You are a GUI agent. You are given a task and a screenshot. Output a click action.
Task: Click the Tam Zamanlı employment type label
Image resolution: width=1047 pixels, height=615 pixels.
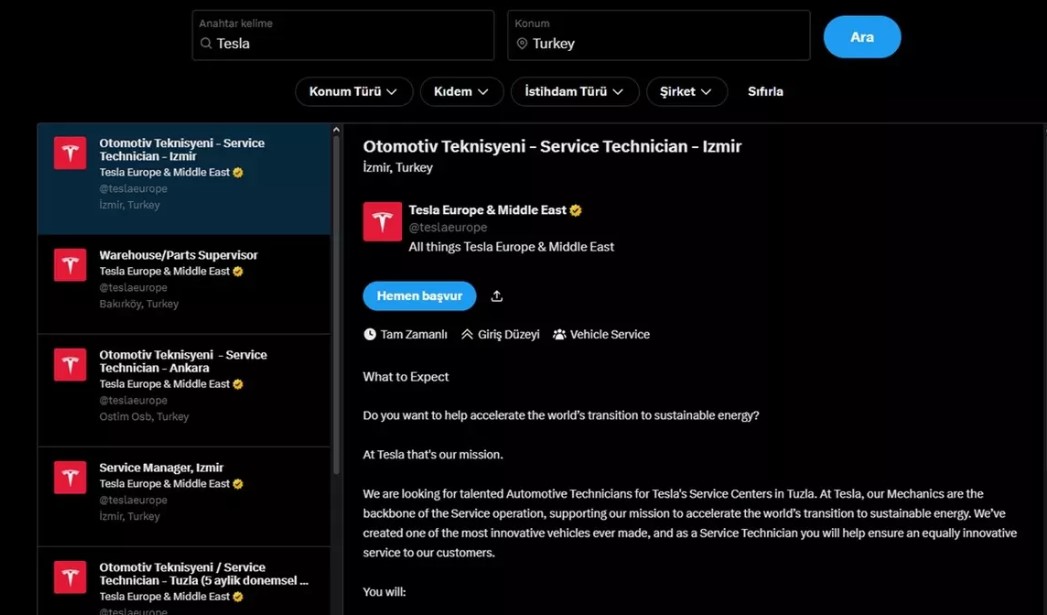(x=414, y=335)
